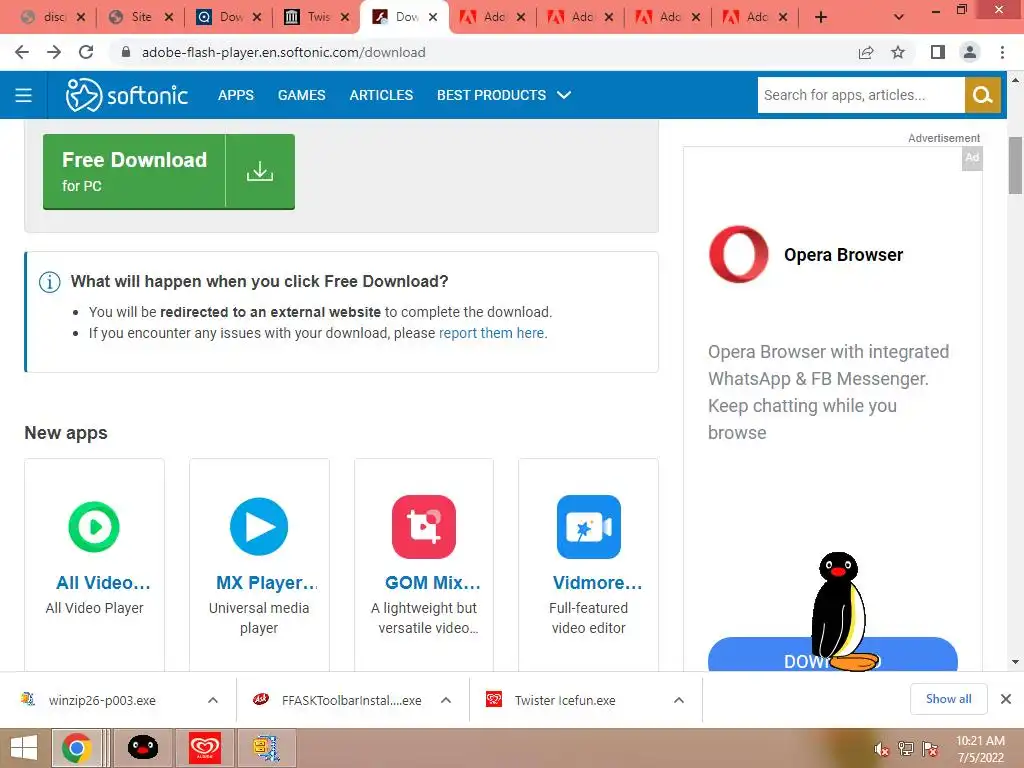Open the GAMES menu
Image resolution: width=1024 pixels, height=768 pixels.
pos(301,95)
